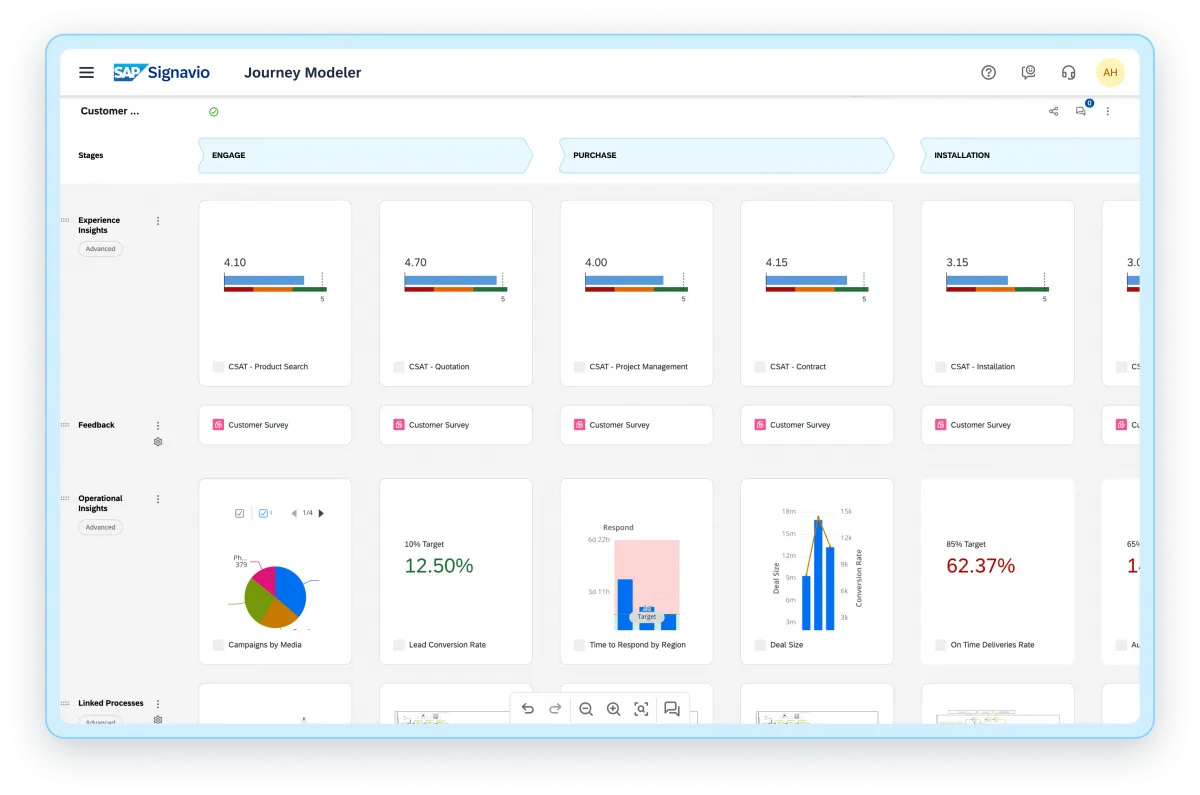
Task: Open comments panel from bottom toolbar
Action: [672, 709]
